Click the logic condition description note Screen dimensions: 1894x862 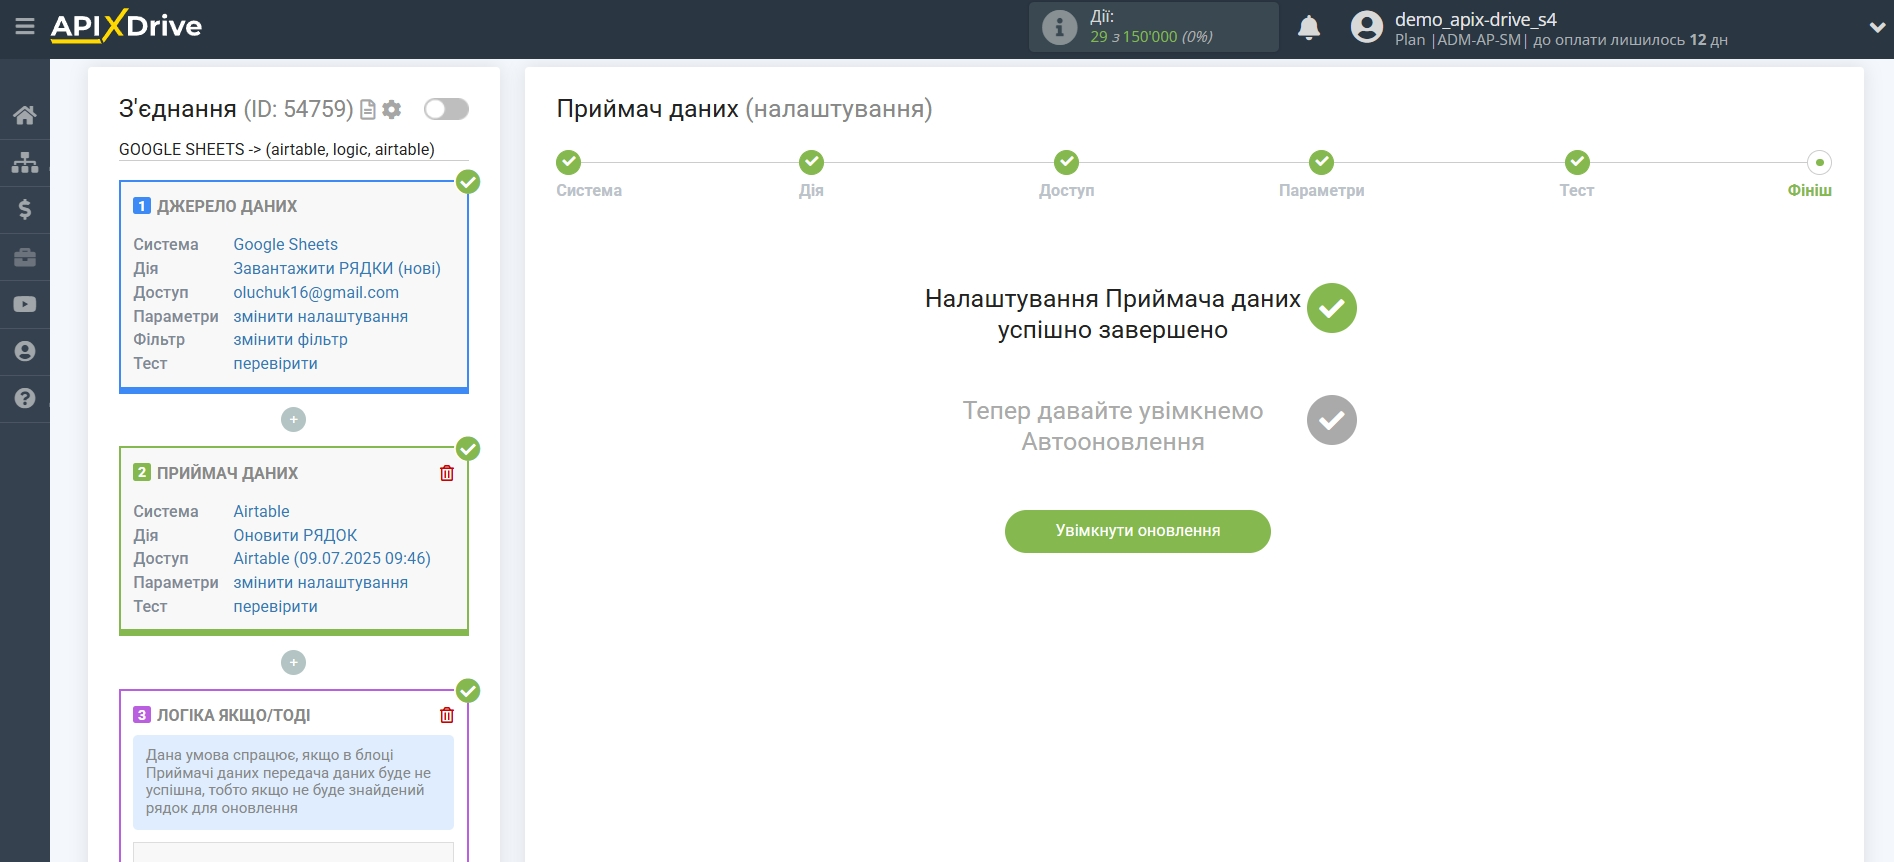pos(293,782)
